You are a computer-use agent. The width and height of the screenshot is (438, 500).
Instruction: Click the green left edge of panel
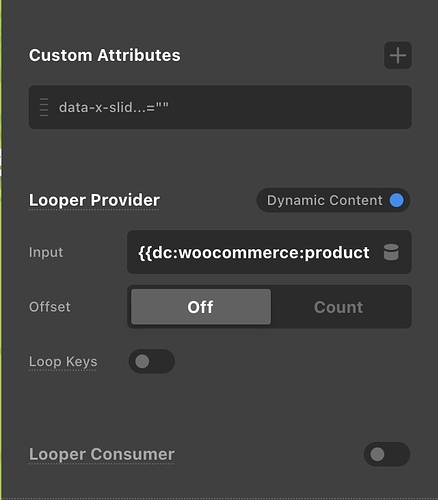pyautogui.click(x=1, y=250)
